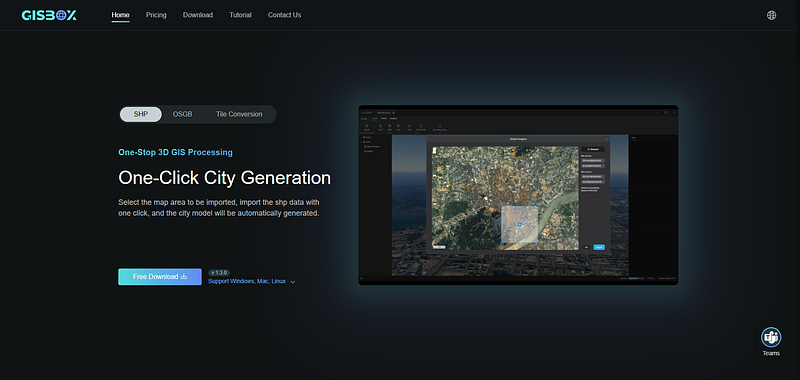Click the Free Download button
Viewport: 800px width, 380px height.
coord(160,276)
